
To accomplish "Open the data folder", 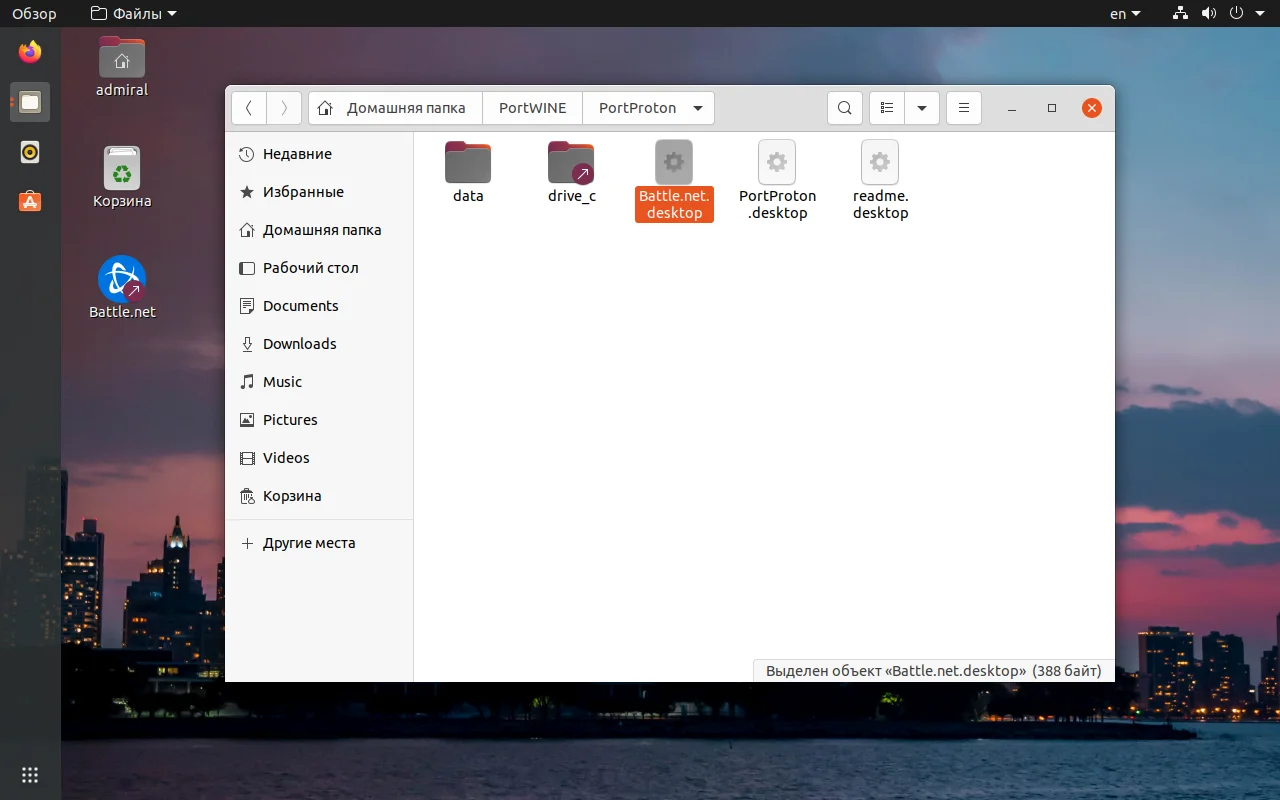I will click(x=468, y=165).
